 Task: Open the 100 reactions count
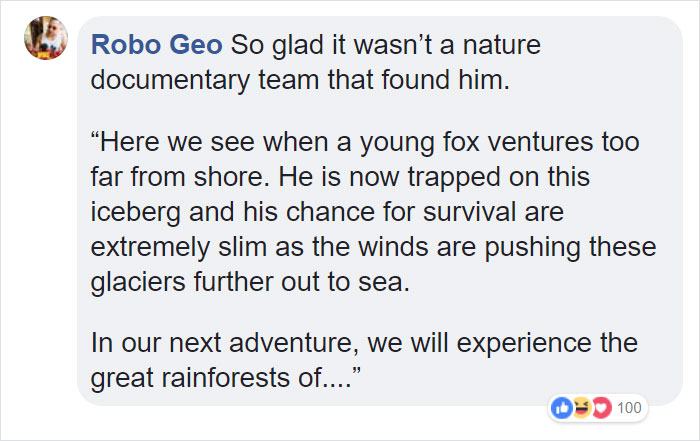coord(629,408)
